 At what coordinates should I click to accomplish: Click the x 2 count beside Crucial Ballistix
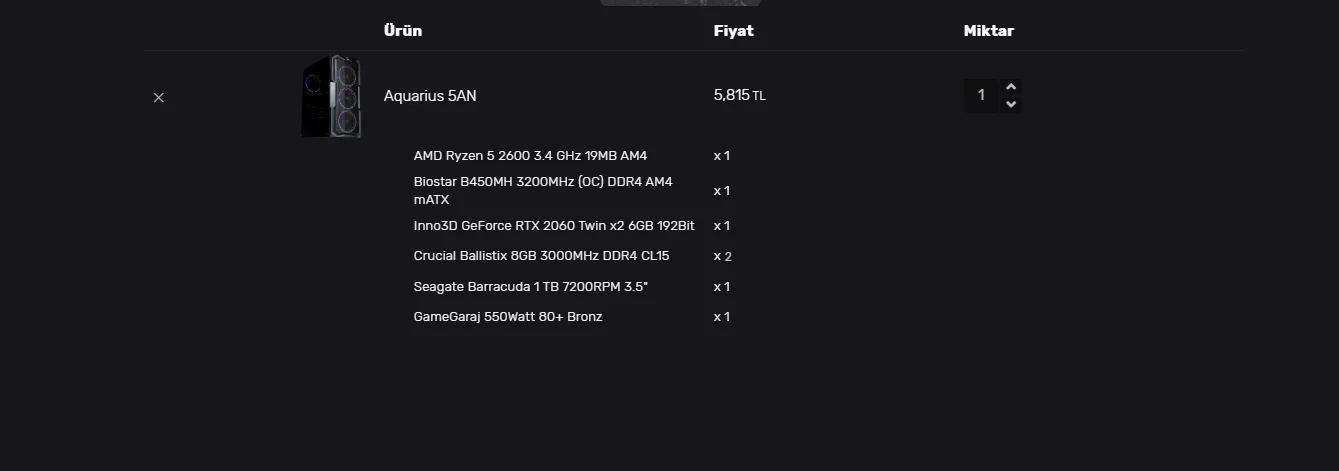tap(722, 257)
